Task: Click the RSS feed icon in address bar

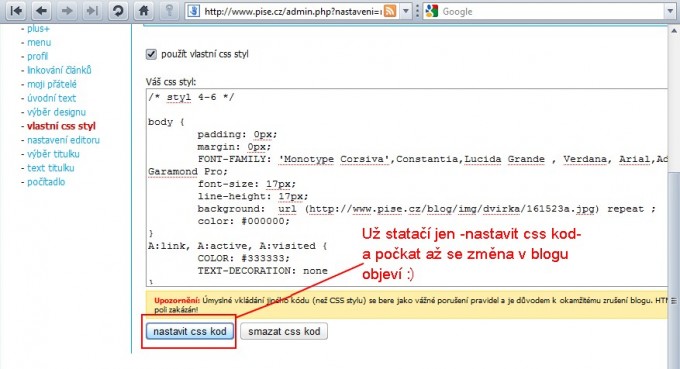Action: pos(390,11)
